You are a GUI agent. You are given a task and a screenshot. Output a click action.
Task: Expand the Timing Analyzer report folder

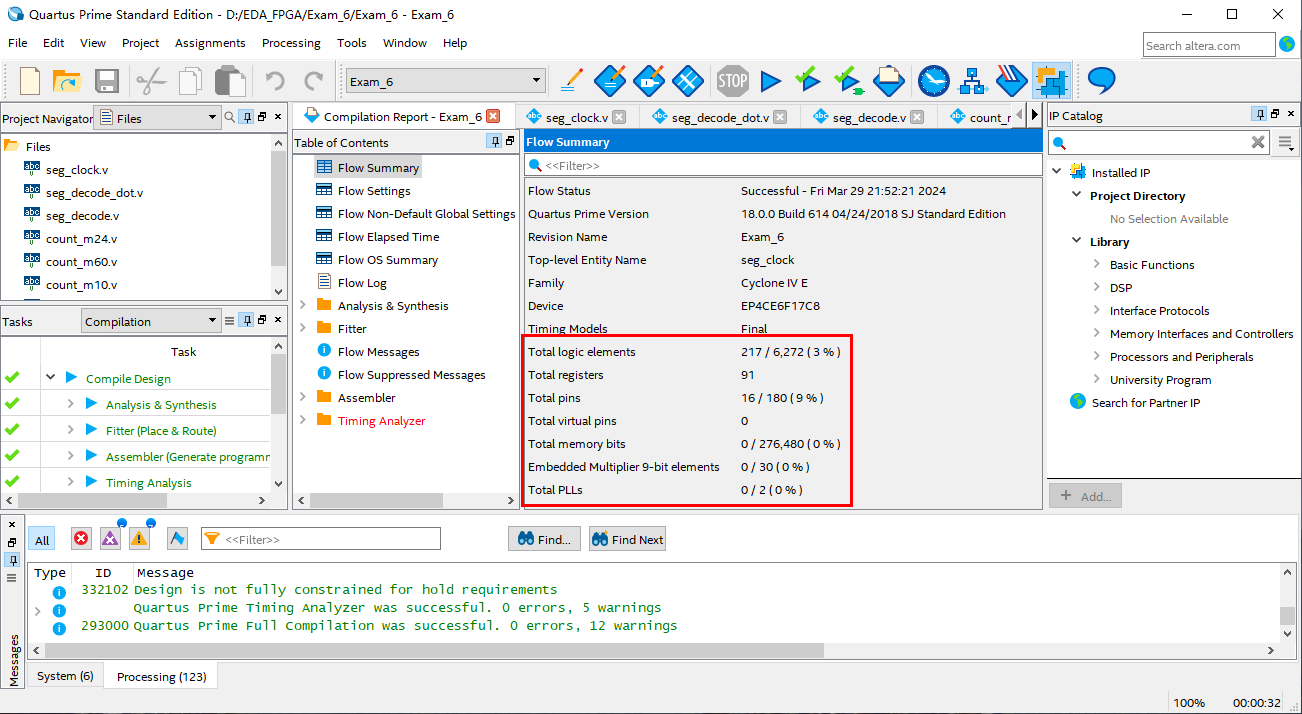click(x=303, y=420)
